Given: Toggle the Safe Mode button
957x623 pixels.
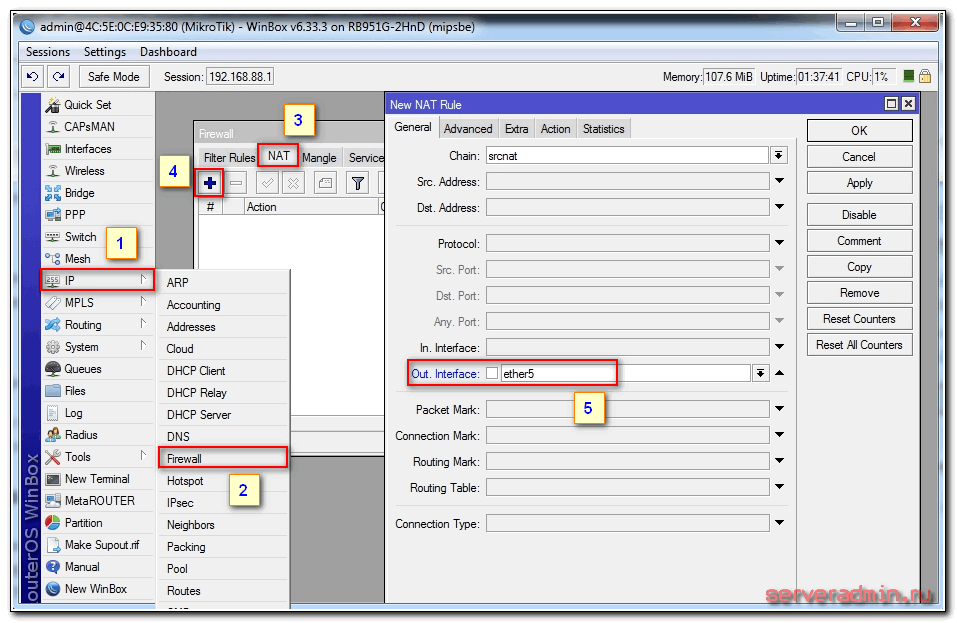Looking at the screenshot, I should pyautogui.click(x=113, y=77).
